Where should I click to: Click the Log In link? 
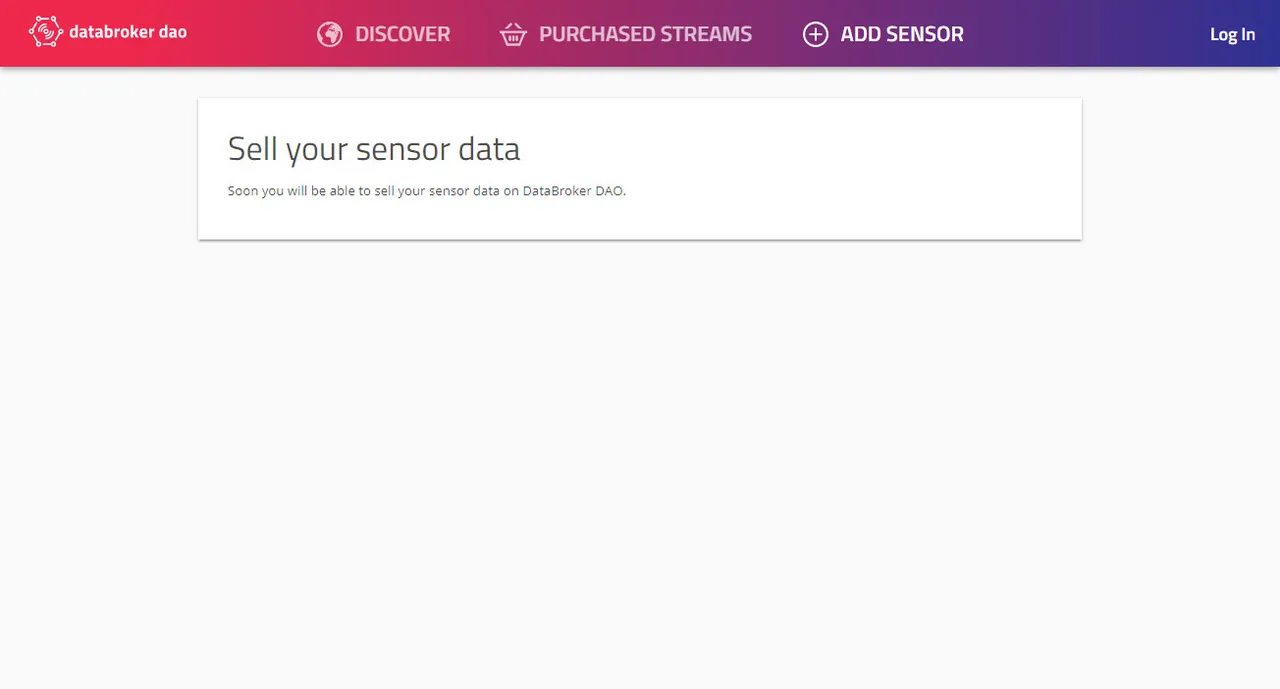(x=1232, y=34)
